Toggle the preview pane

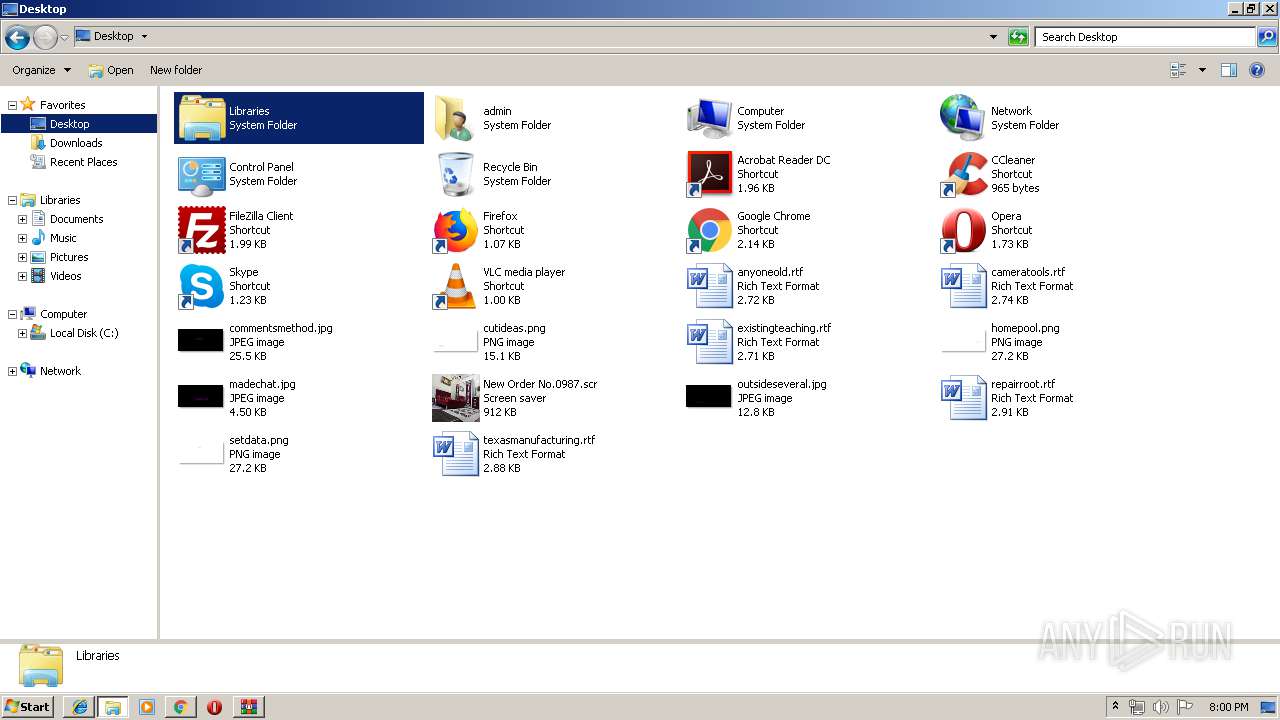pos(1229,70)
